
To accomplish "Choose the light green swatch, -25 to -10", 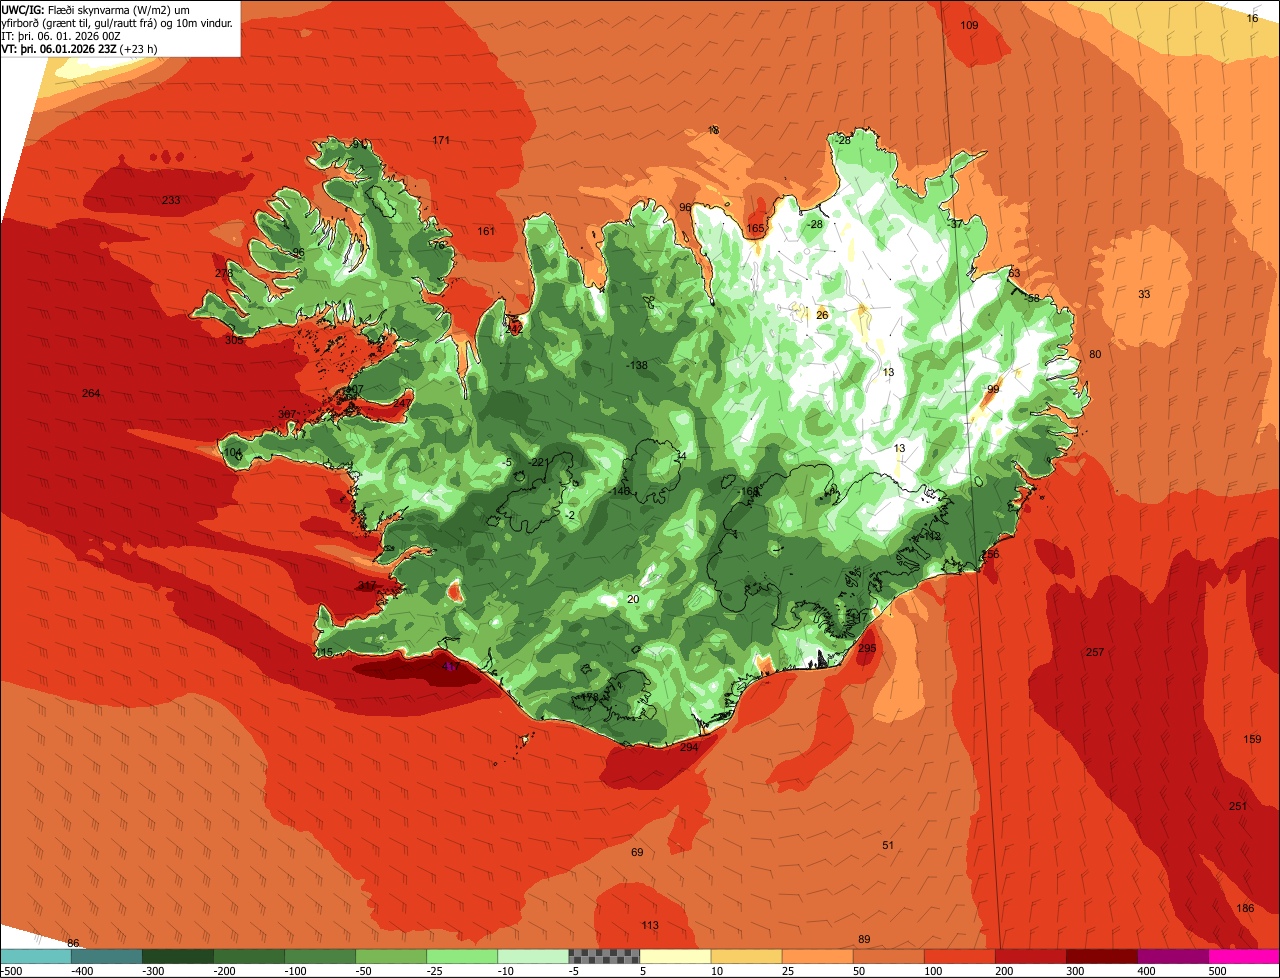I will pos(462,956).
